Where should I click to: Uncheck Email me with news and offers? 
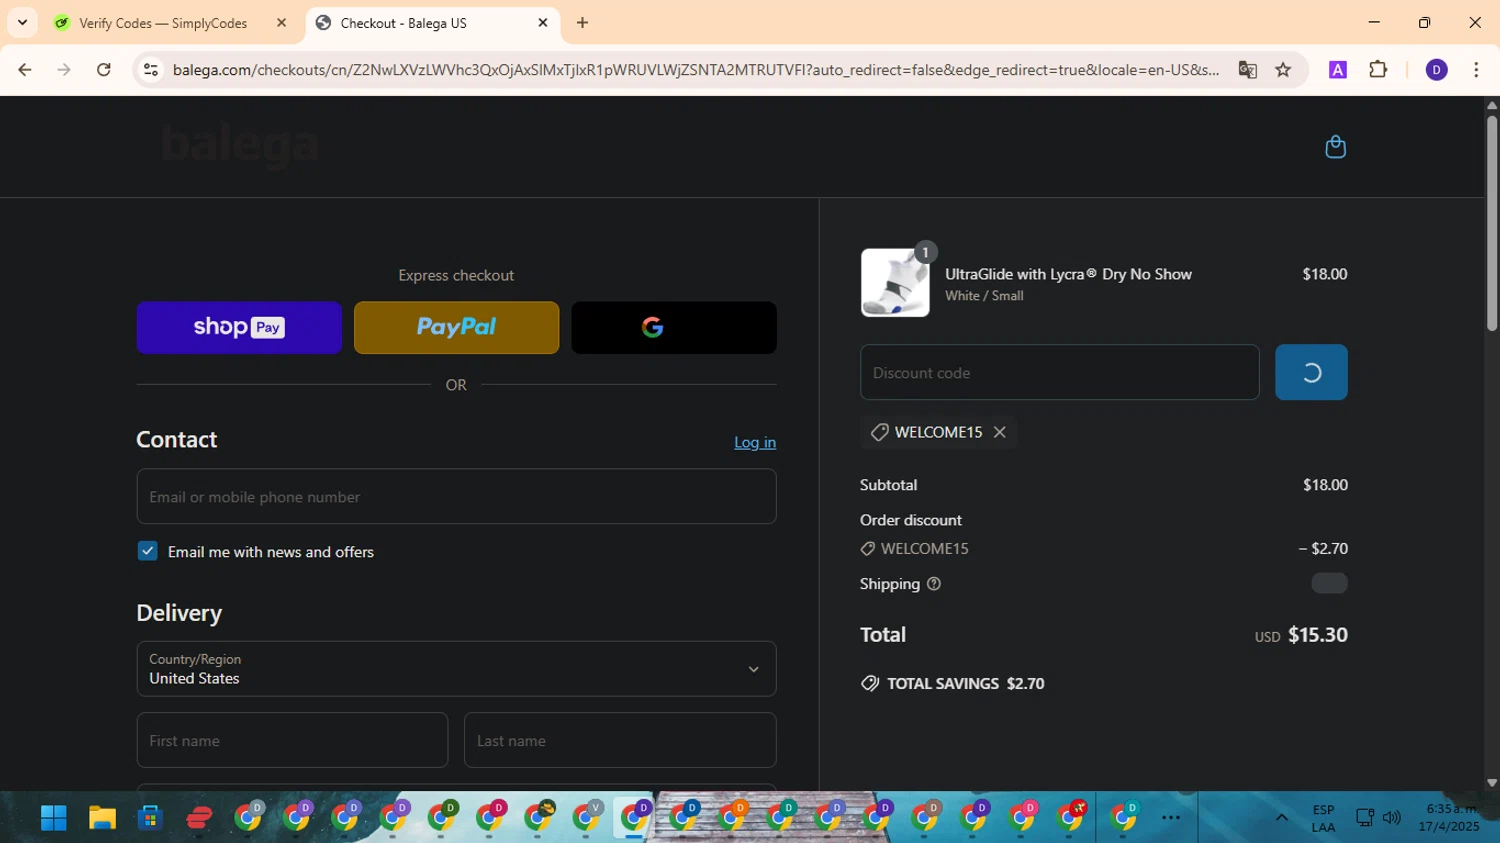click(148, 551)
